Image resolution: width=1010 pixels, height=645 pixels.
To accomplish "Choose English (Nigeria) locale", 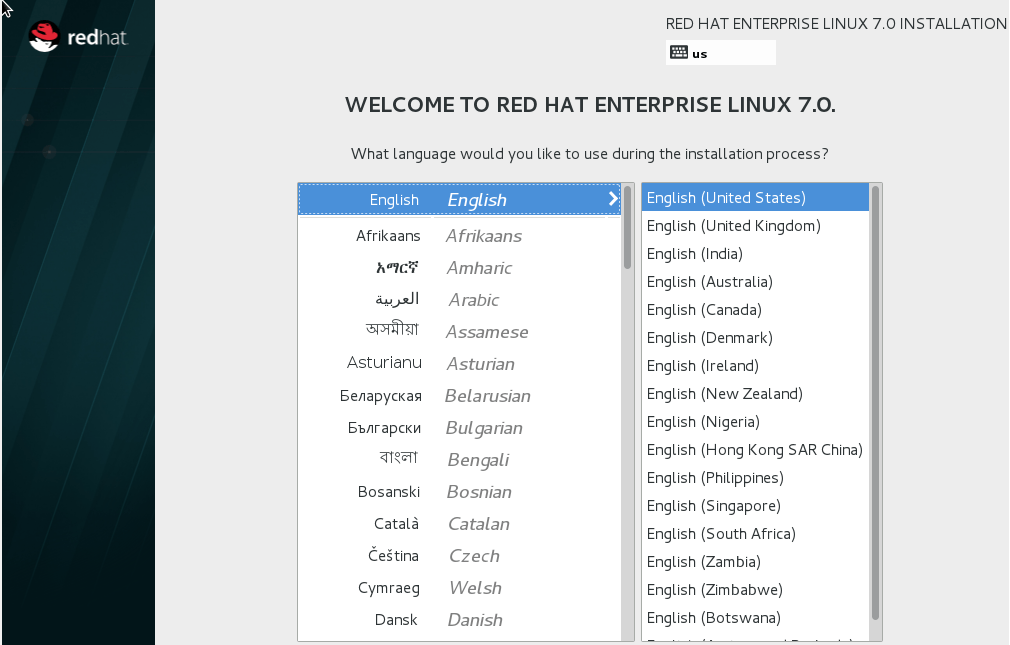I will click(755, 421).
